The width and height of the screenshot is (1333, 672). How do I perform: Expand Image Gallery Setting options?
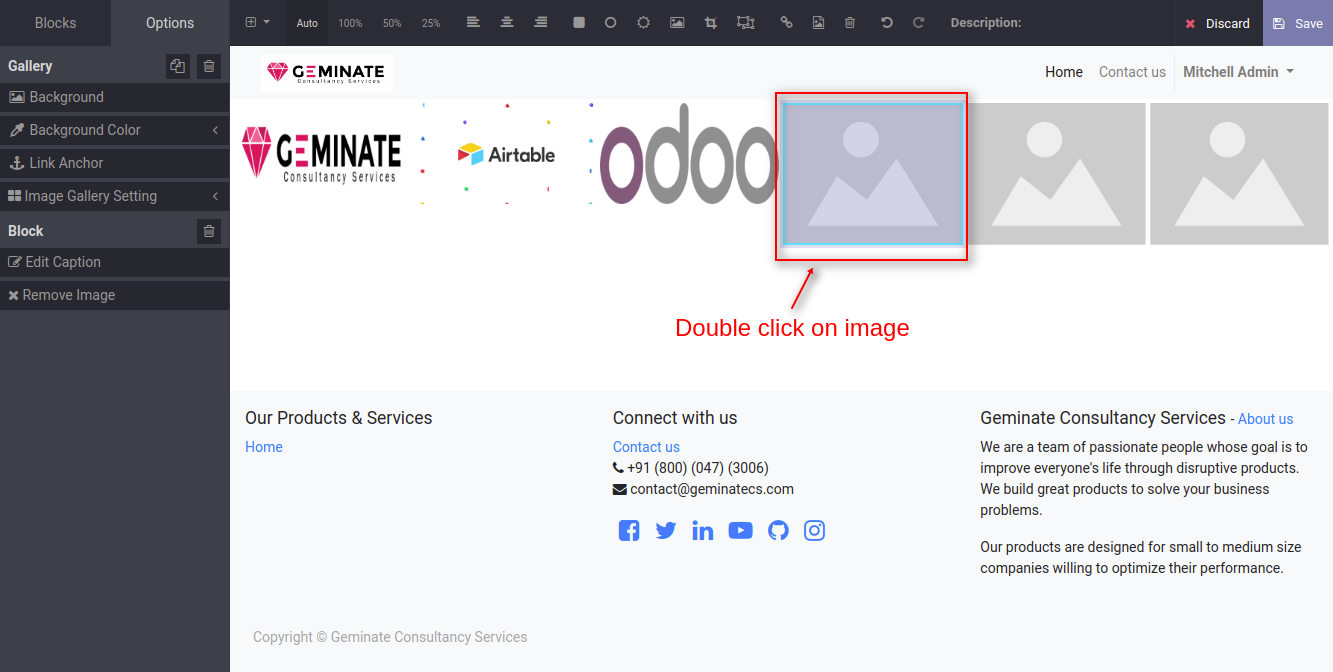tap(114, 196)
